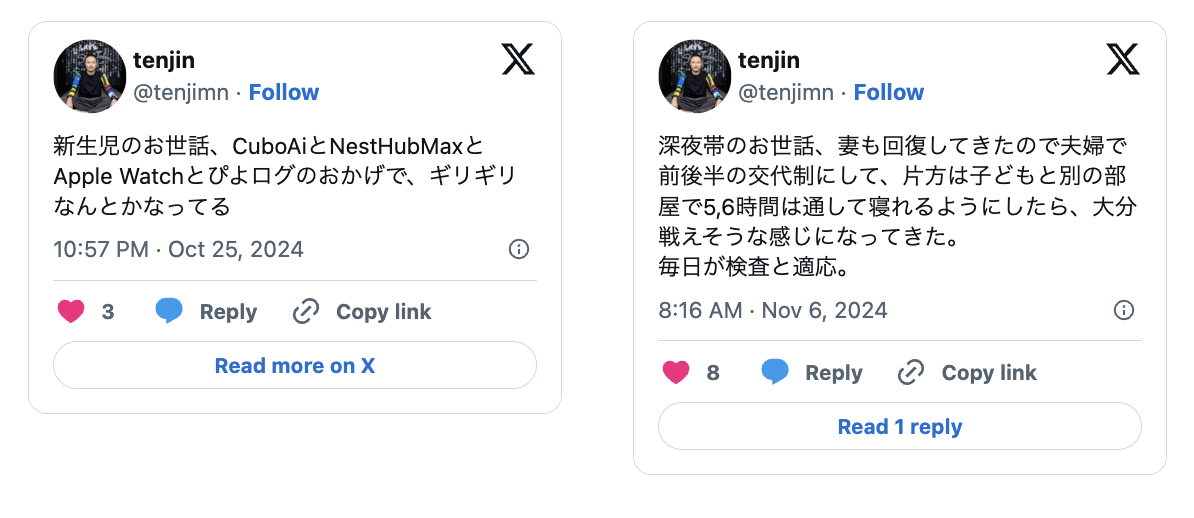Click the copy link chain icon on the right tweet
The width and height of the screenshot is (1194, 518).
click(911, 373)
